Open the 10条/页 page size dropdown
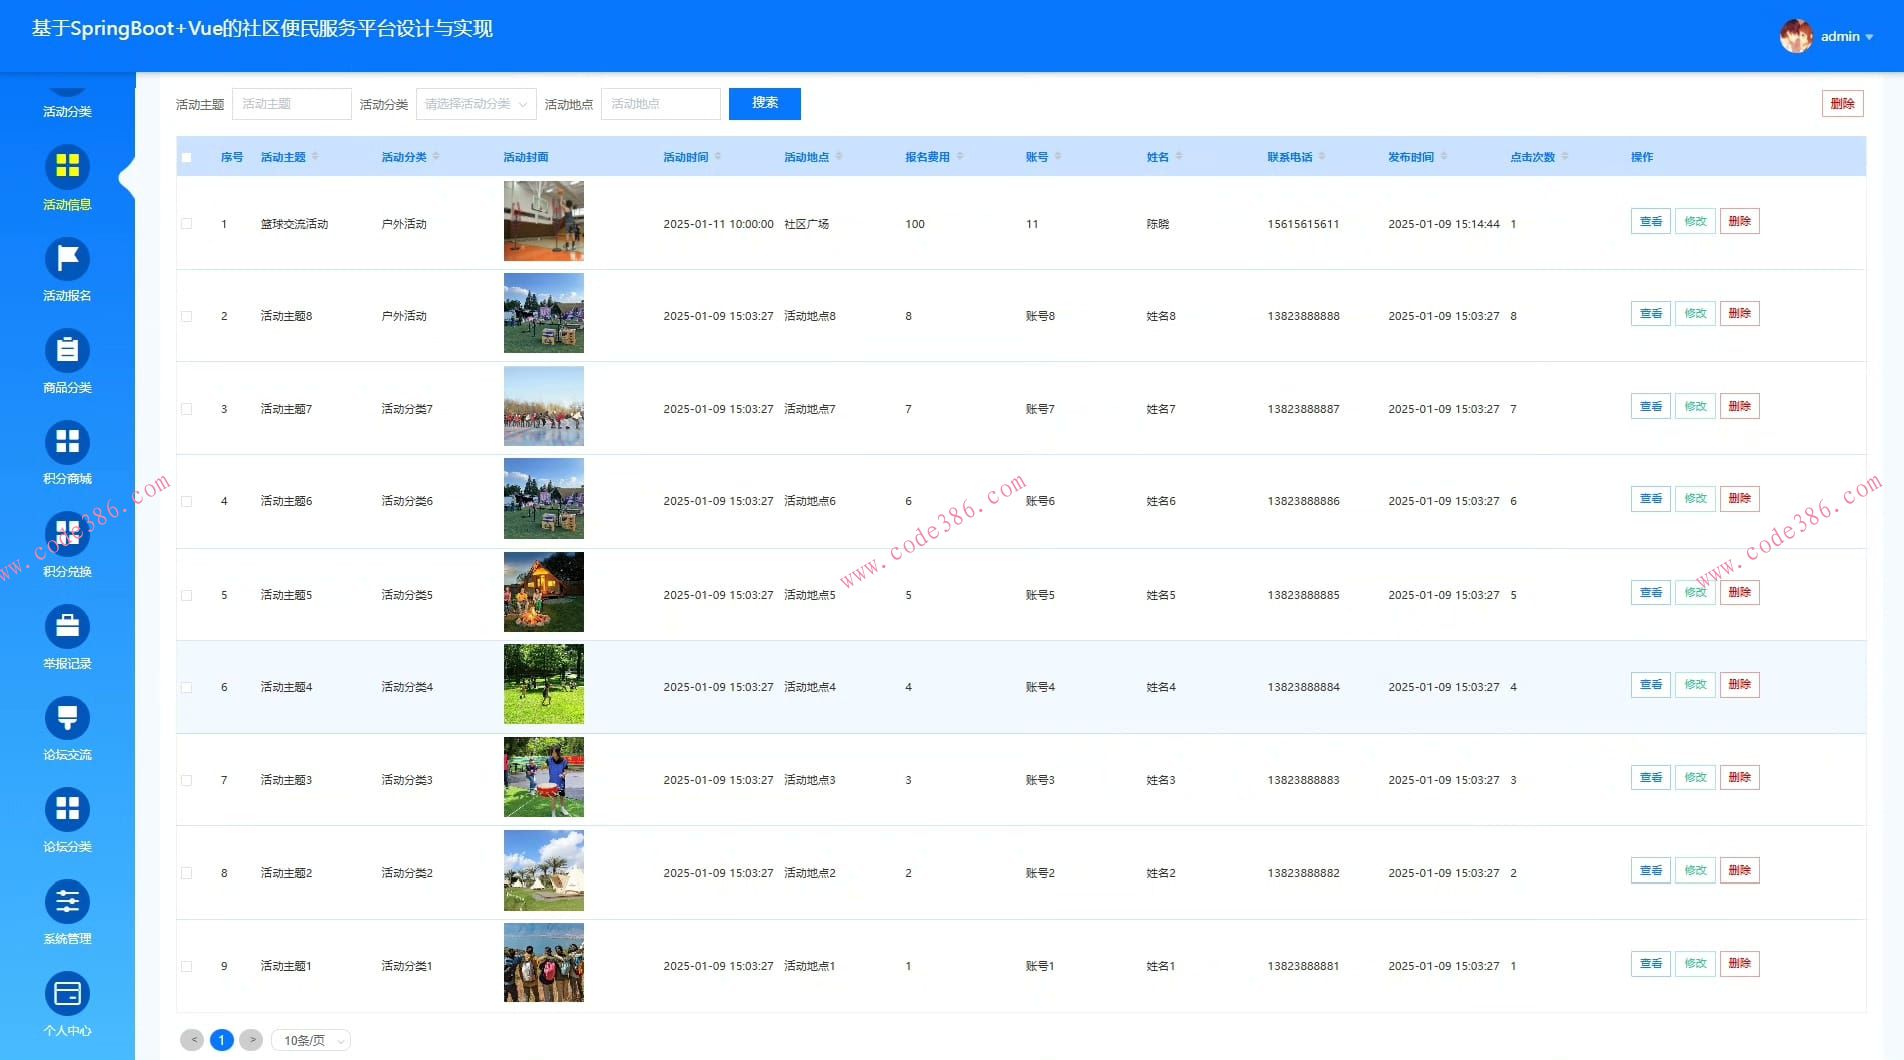Screen dimensions: 1904x1060 [x=311, y=1041]
